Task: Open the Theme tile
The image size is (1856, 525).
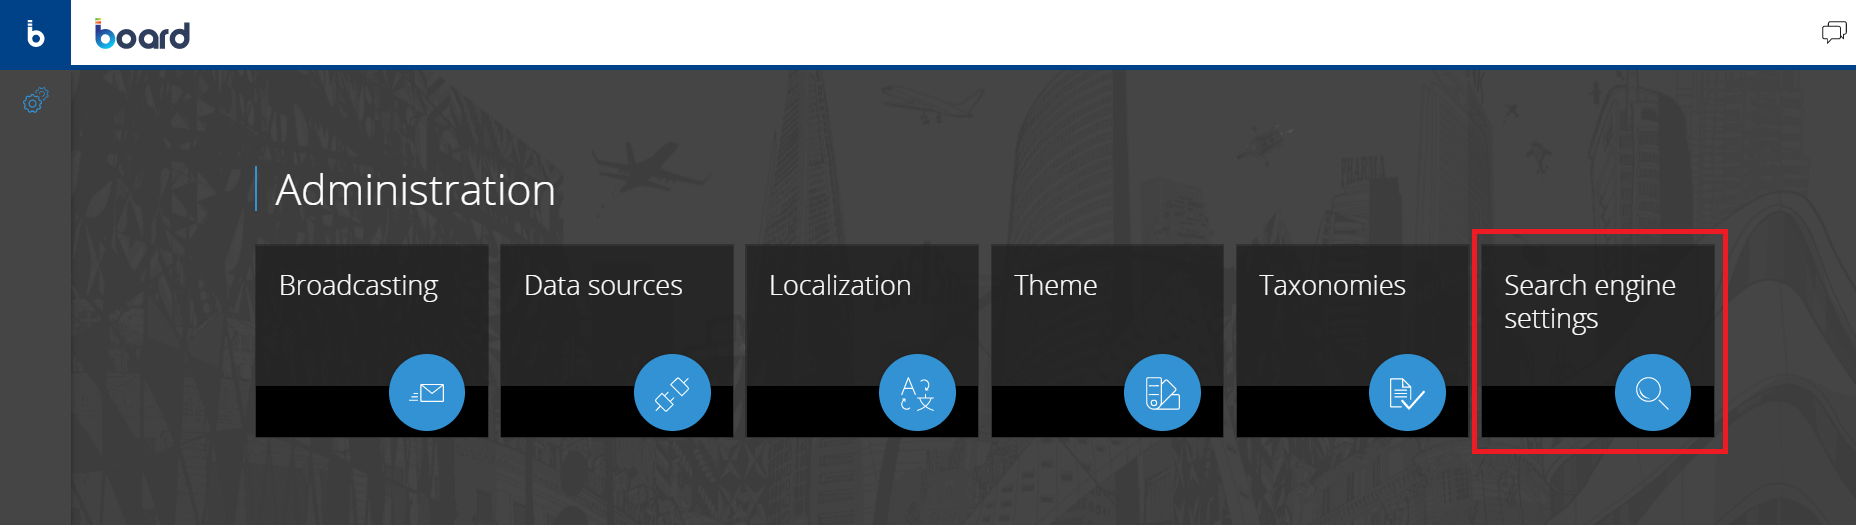Action: pyautogui.click(x=1107, y=341)
